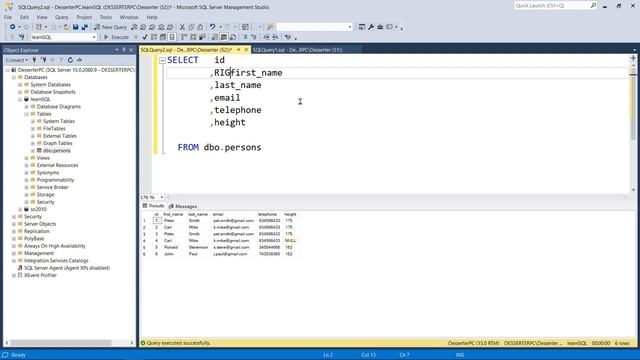Viewport: 640px width, 360px height.
Task: Click the Navigate Backward icon
Action: click(13, 27)
